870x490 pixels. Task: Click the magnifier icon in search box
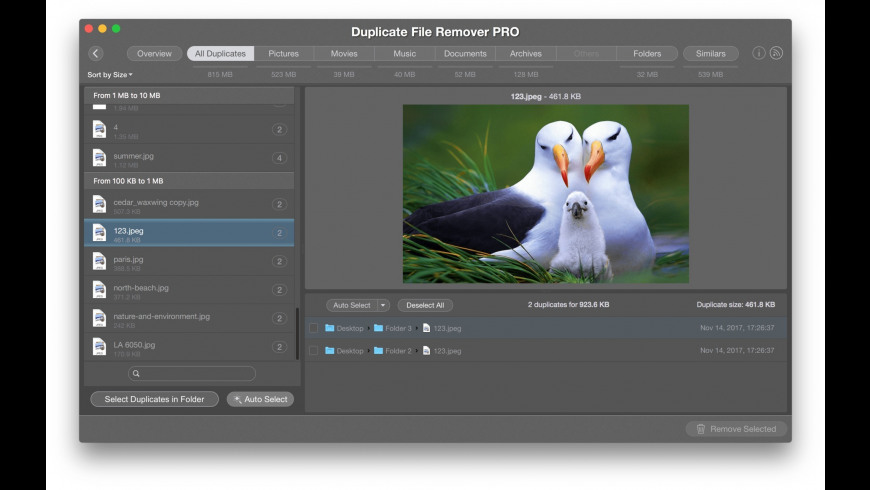point(138,374)
